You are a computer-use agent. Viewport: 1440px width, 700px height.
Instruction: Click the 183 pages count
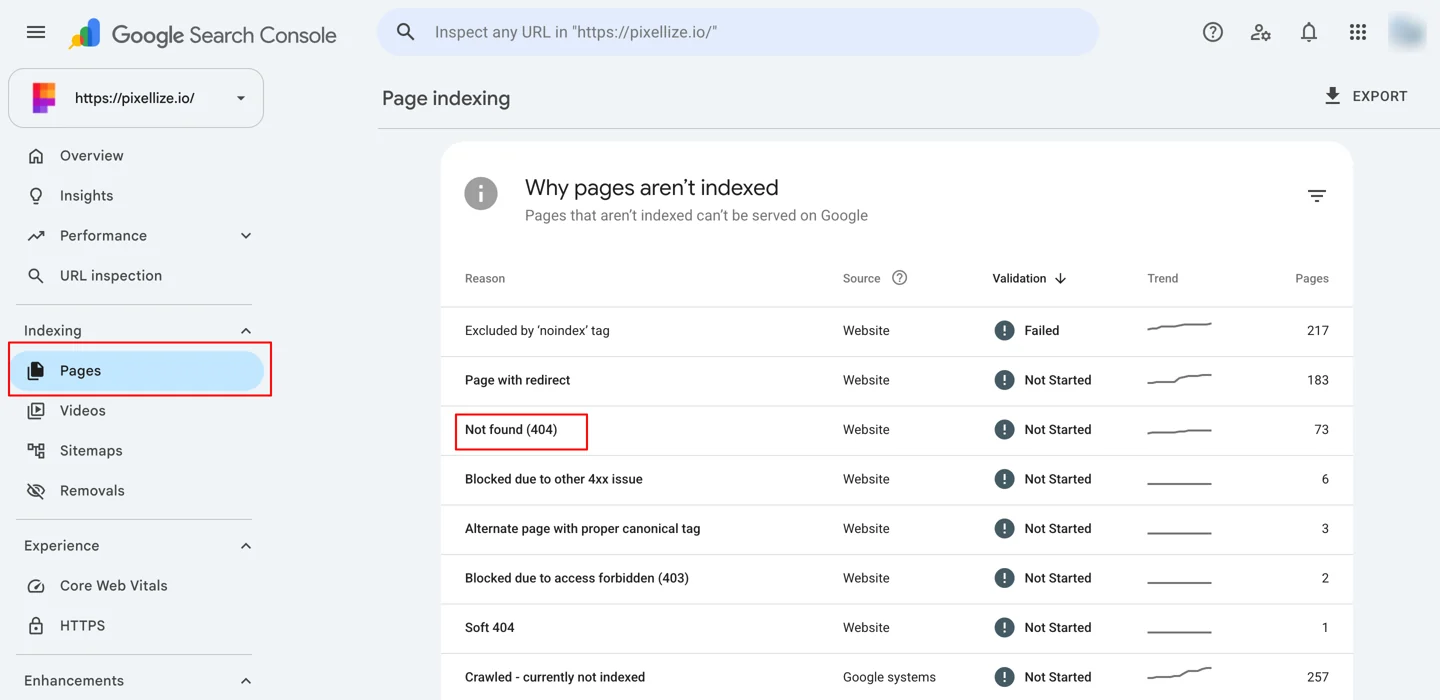point(1318,380)
